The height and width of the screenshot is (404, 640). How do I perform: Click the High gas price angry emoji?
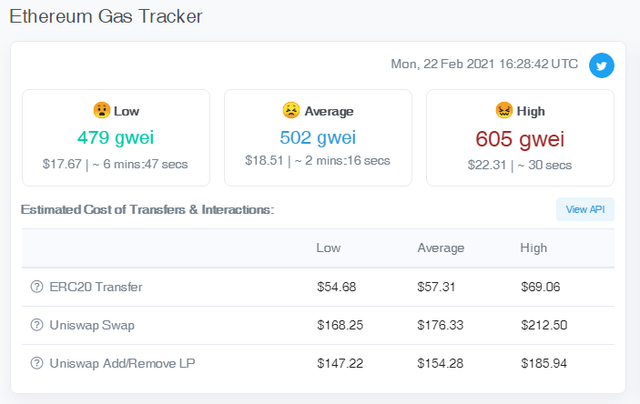(504, 111)
